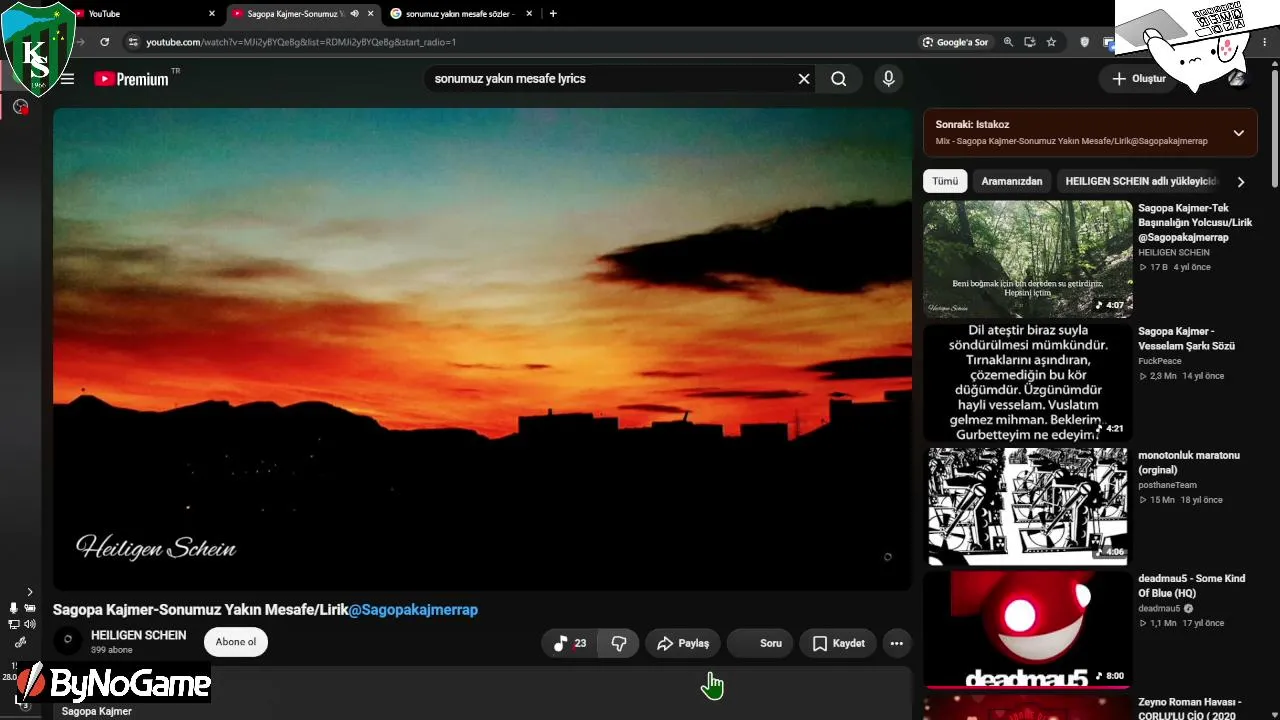This screenshot has height=720, width=1280.
Task: Open the page zoom icon in the address bar
Action: 1008,42
